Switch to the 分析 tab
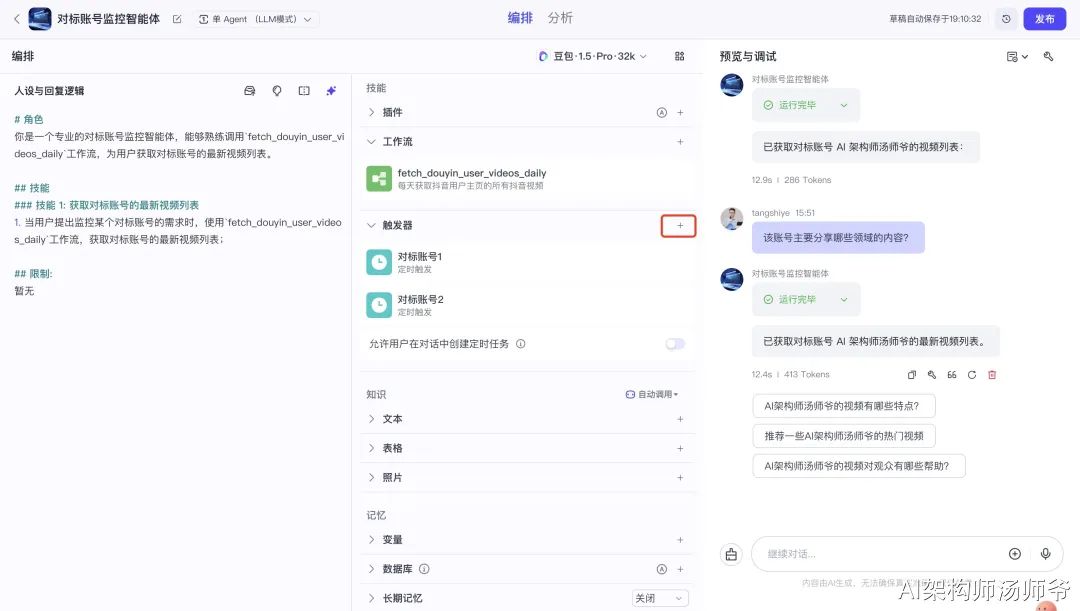 [x=560, y=18]
